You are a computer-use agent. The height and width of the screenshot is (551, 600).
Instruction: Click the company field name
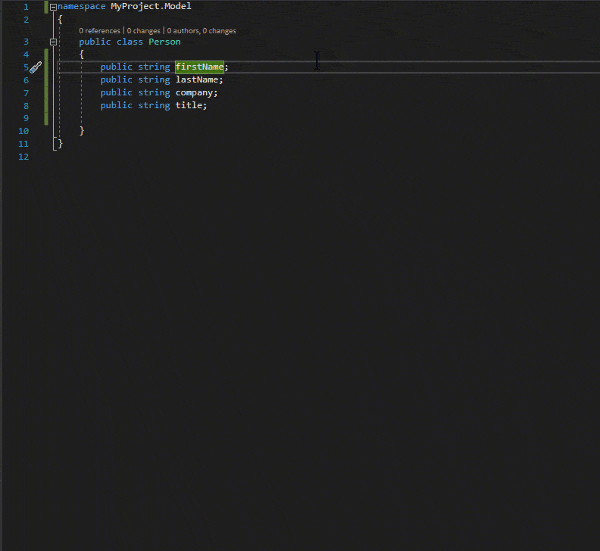click(x=194, y=93)
